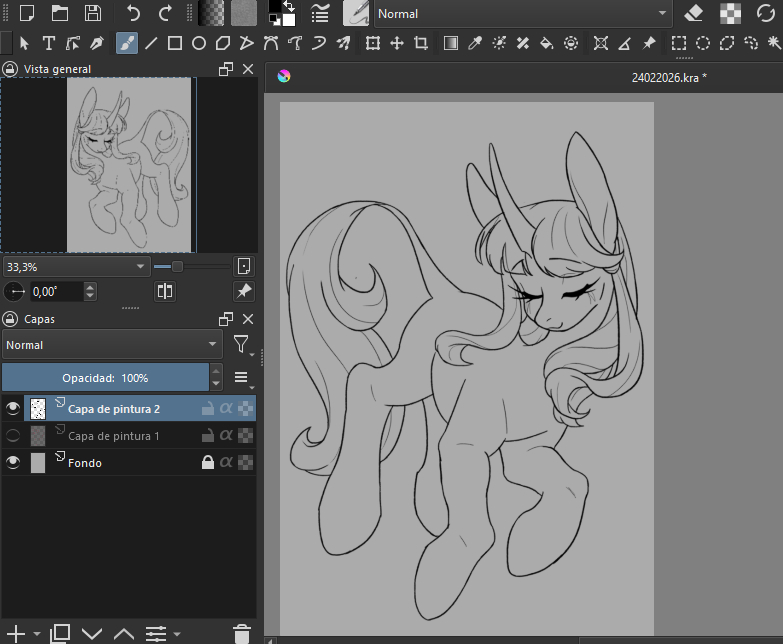Screen dimensions: 783x644
Task: Pick the Rectangle shape tool
Action: tap(174, 43)
